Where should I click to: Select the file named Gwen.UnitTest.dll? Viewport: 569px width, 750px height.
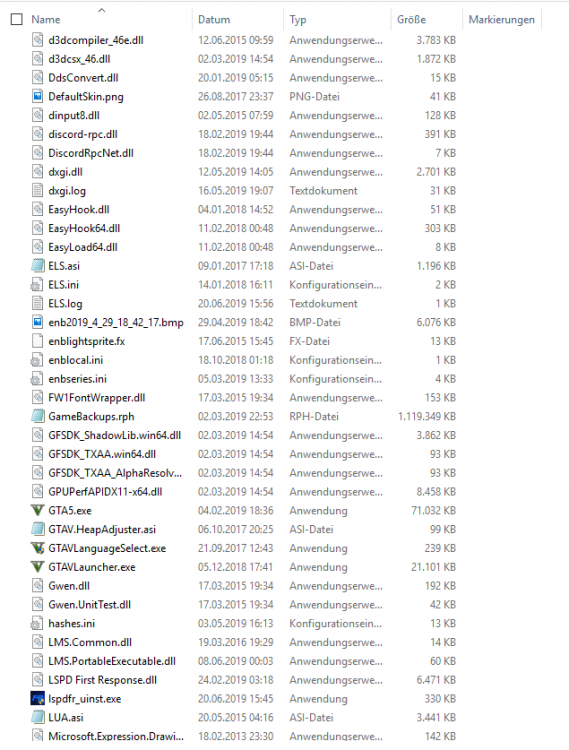pyautogui.click(x=89, y=605)
